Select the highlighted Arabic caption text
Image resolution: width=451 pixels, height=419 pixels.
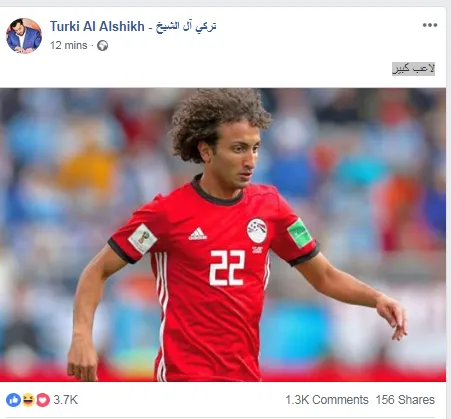[413, 69]
